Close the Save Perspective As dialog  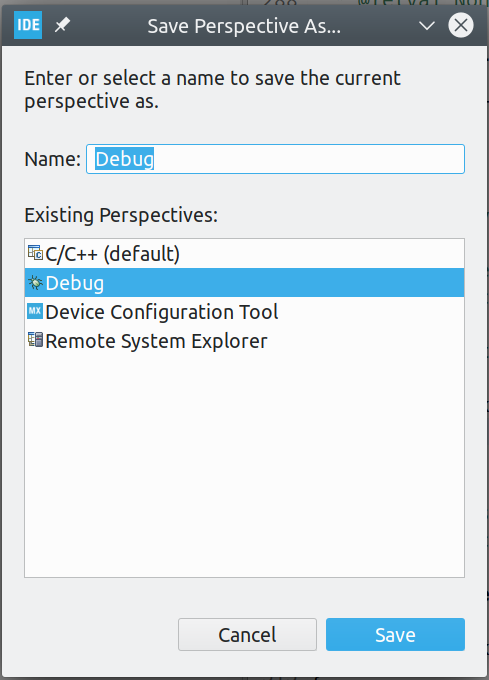[461, 25]
